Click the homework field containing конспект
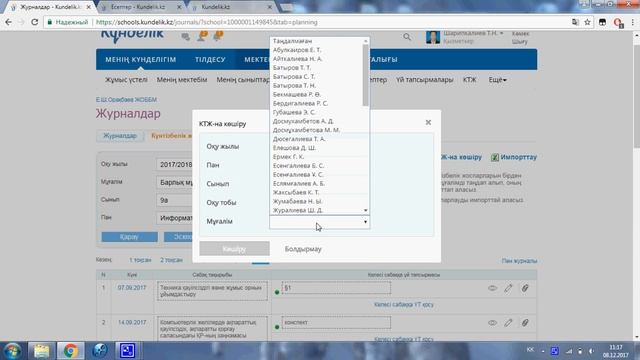Image resolution: width=640 pixels, height=360 pixels. 336,322
